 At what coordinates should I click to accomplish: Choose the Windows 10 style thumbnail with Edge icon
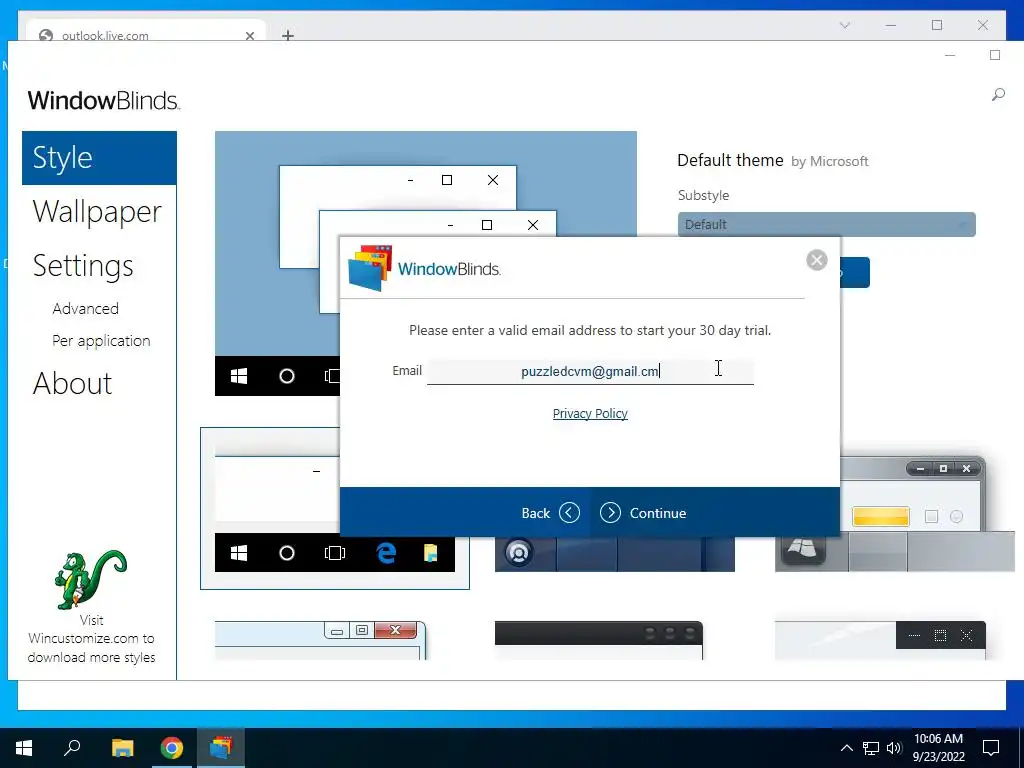click(x=334, y=508)
